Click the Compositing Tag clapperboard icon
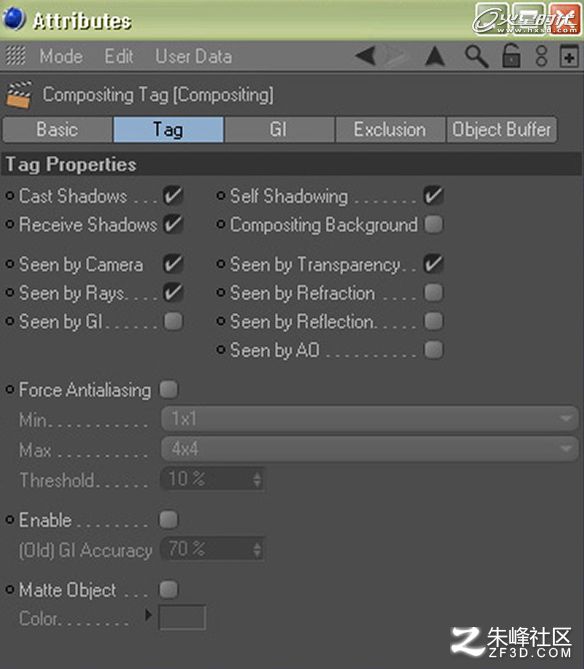This screenshot has width=584, height=669. [x=19, y=94]
